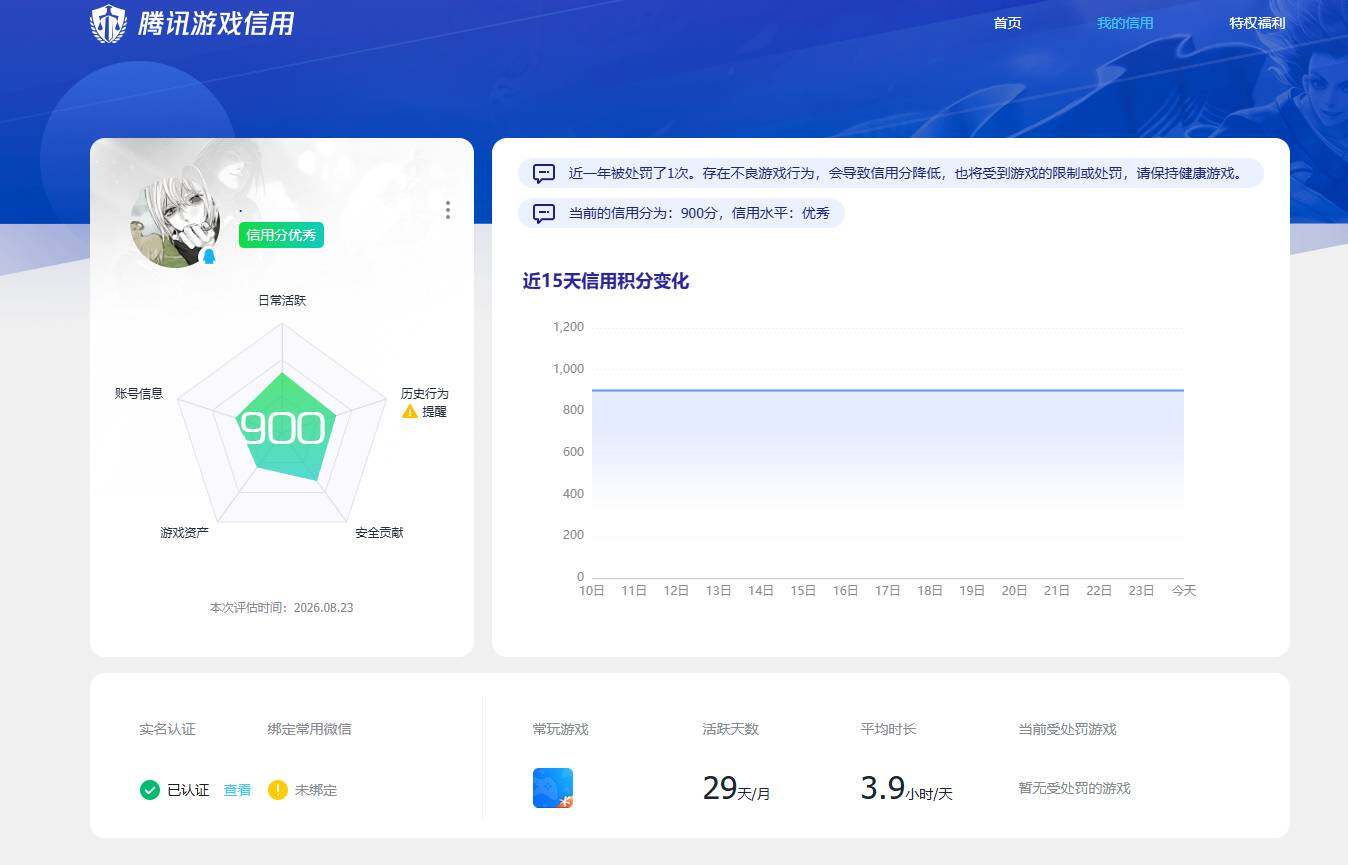Click the 已认证 status text
1348x865 pixels.
(188, 790)
